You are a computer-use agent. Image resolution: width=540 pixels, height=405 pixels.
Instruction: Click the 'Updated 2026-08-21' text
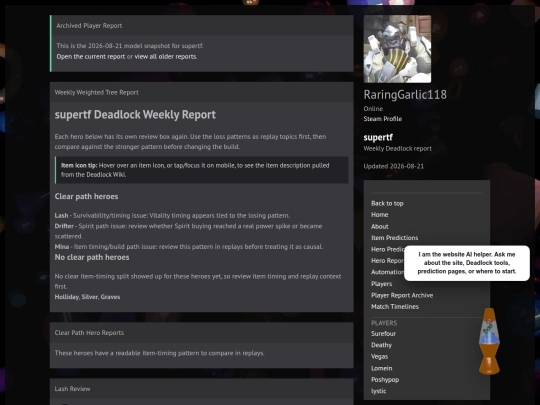pos(394,166)
